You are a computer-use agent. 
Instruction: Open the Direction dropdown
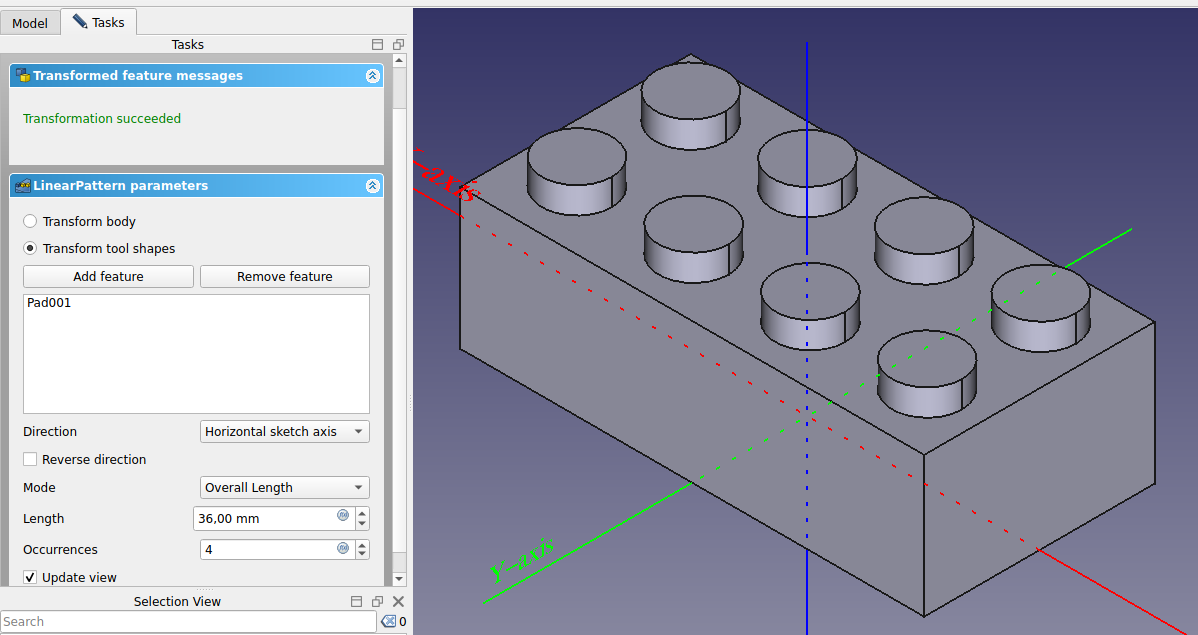(284, 432)
